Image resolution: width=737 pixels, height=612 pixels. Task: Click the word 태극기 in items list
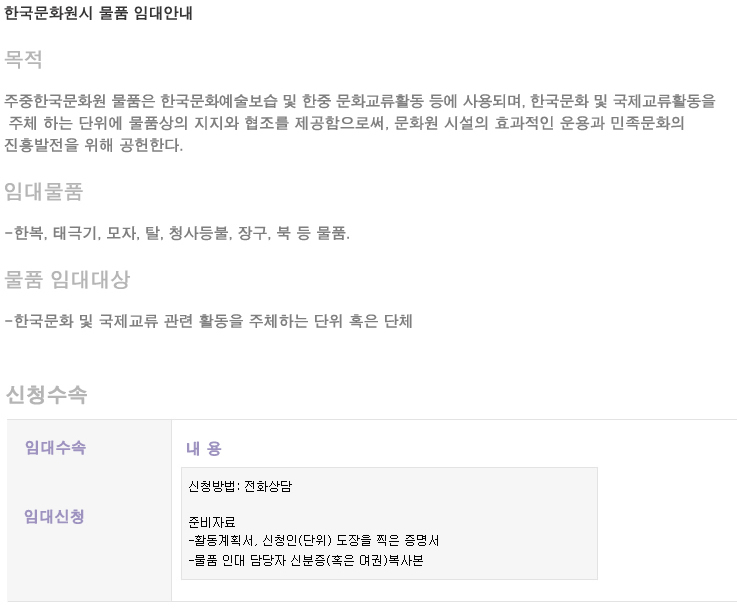[x=76, y=233]
